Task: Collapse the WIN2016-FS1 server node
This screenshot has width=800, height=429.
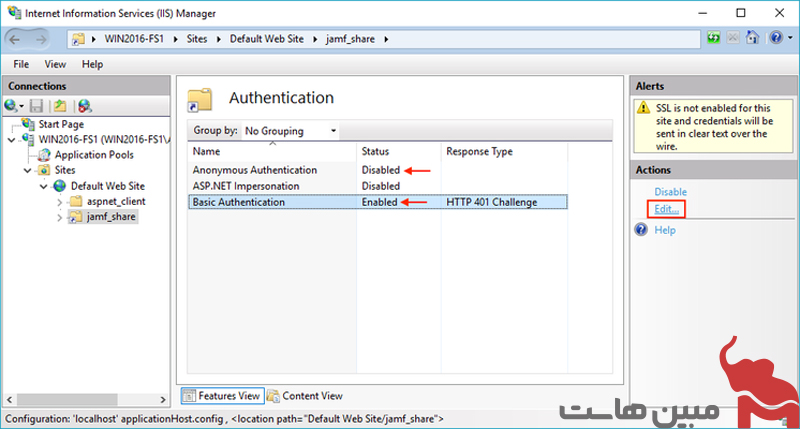Action: [11, 140]
